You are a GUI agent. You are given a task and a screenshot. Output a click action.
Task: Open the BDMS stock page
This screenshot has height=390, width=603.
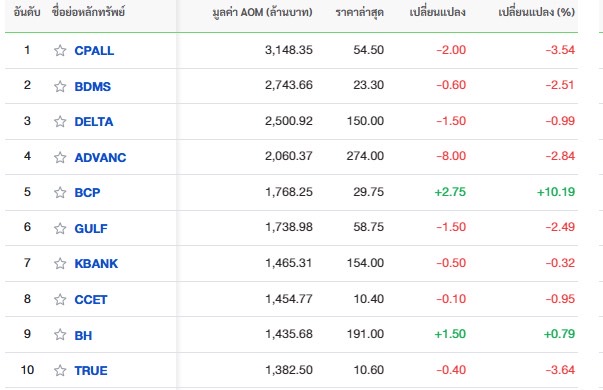(x=93, y=86)
